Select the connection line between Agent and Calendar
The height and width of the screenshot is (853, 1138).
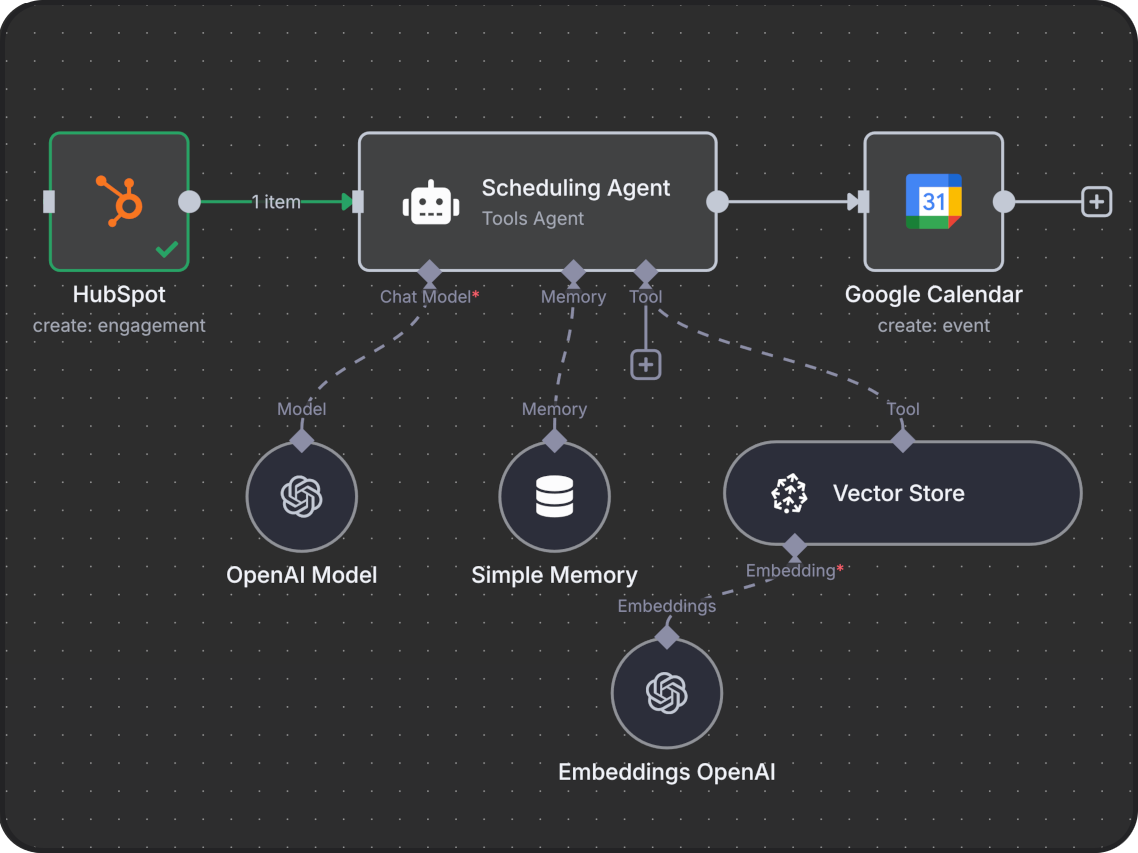tap(790, 201)
